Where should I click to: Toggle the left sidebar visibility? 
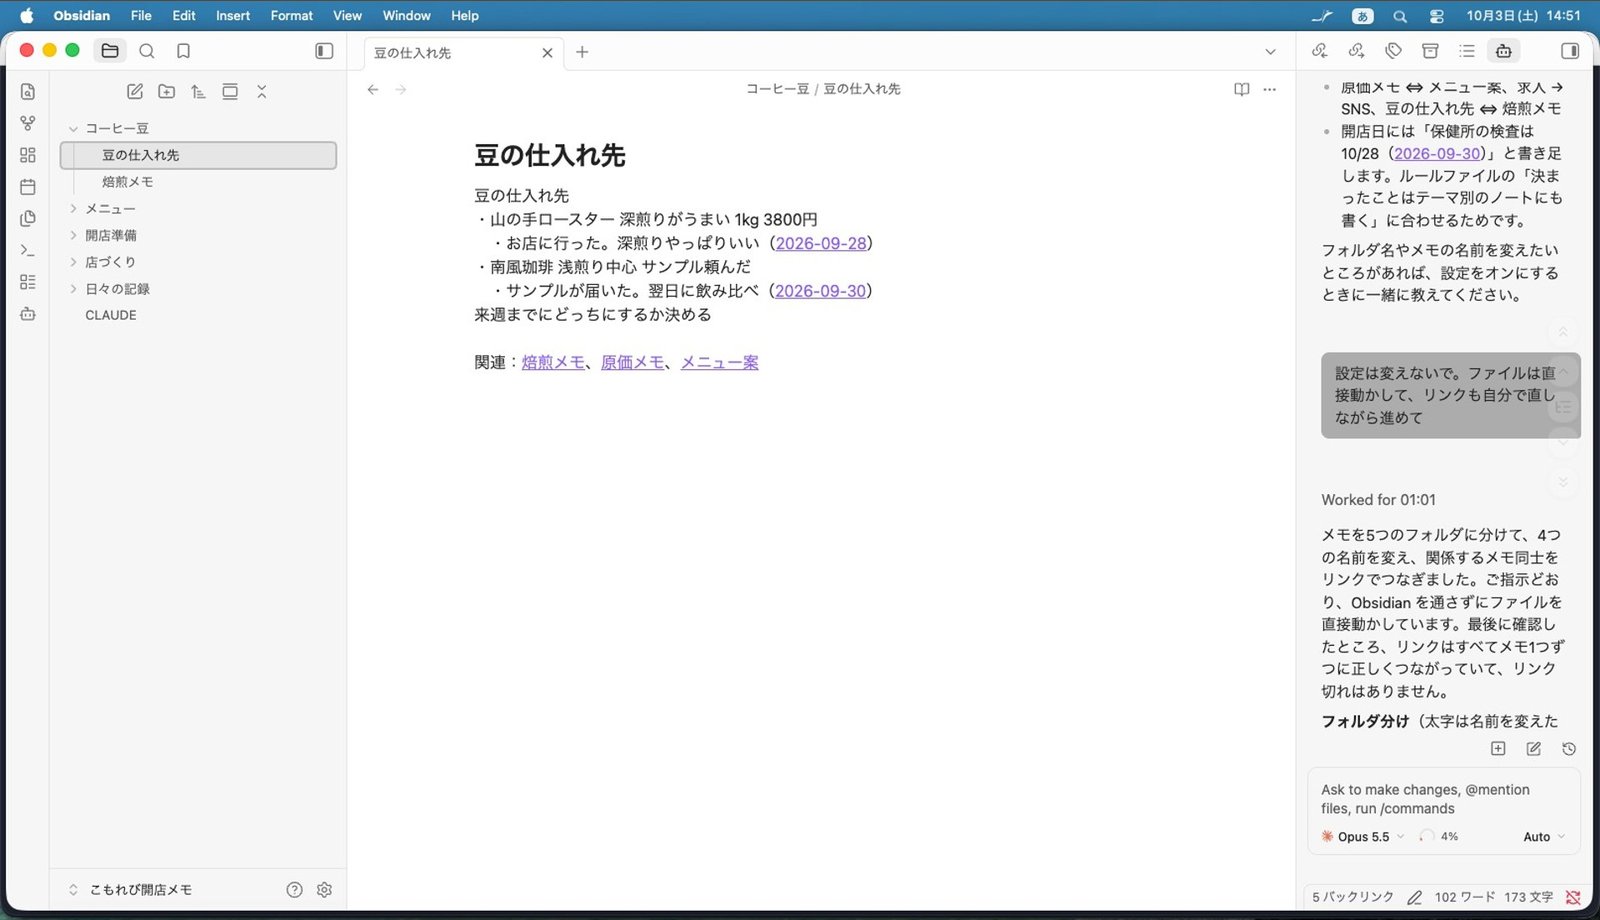(x=324, y=51)
